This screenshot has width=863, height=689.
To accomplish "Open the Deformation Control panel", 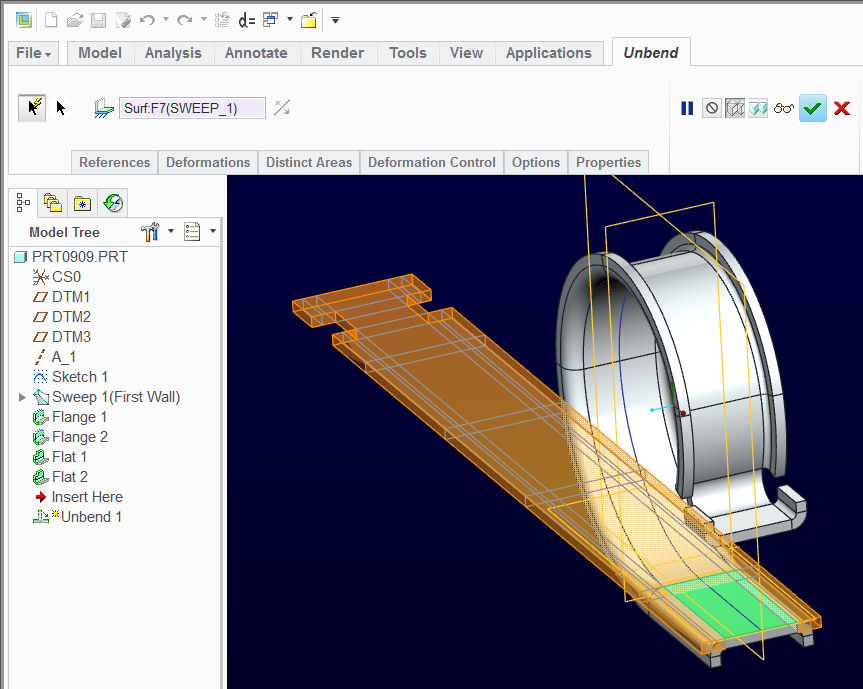I will (432, 162).
